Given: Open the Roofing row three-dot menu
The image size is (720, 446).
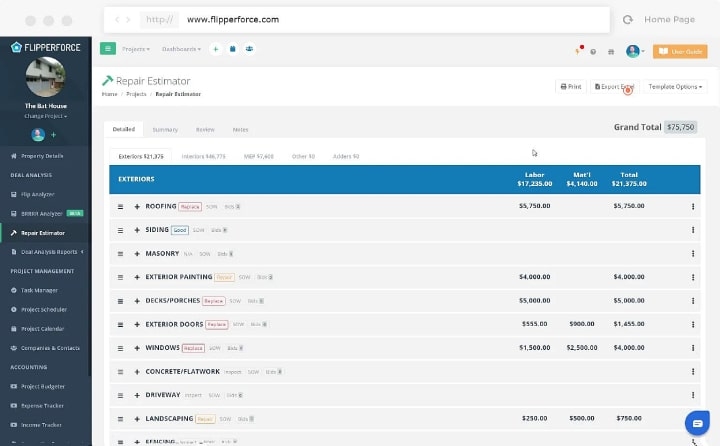Looking at the screenshot, I should pos(693,207).
